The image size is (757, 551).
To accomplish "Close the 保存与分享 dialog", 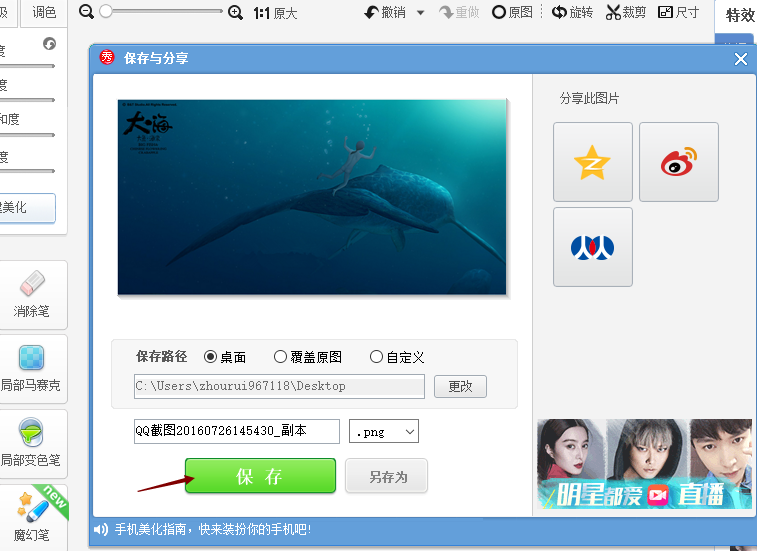I will click(x=741, y=59).
